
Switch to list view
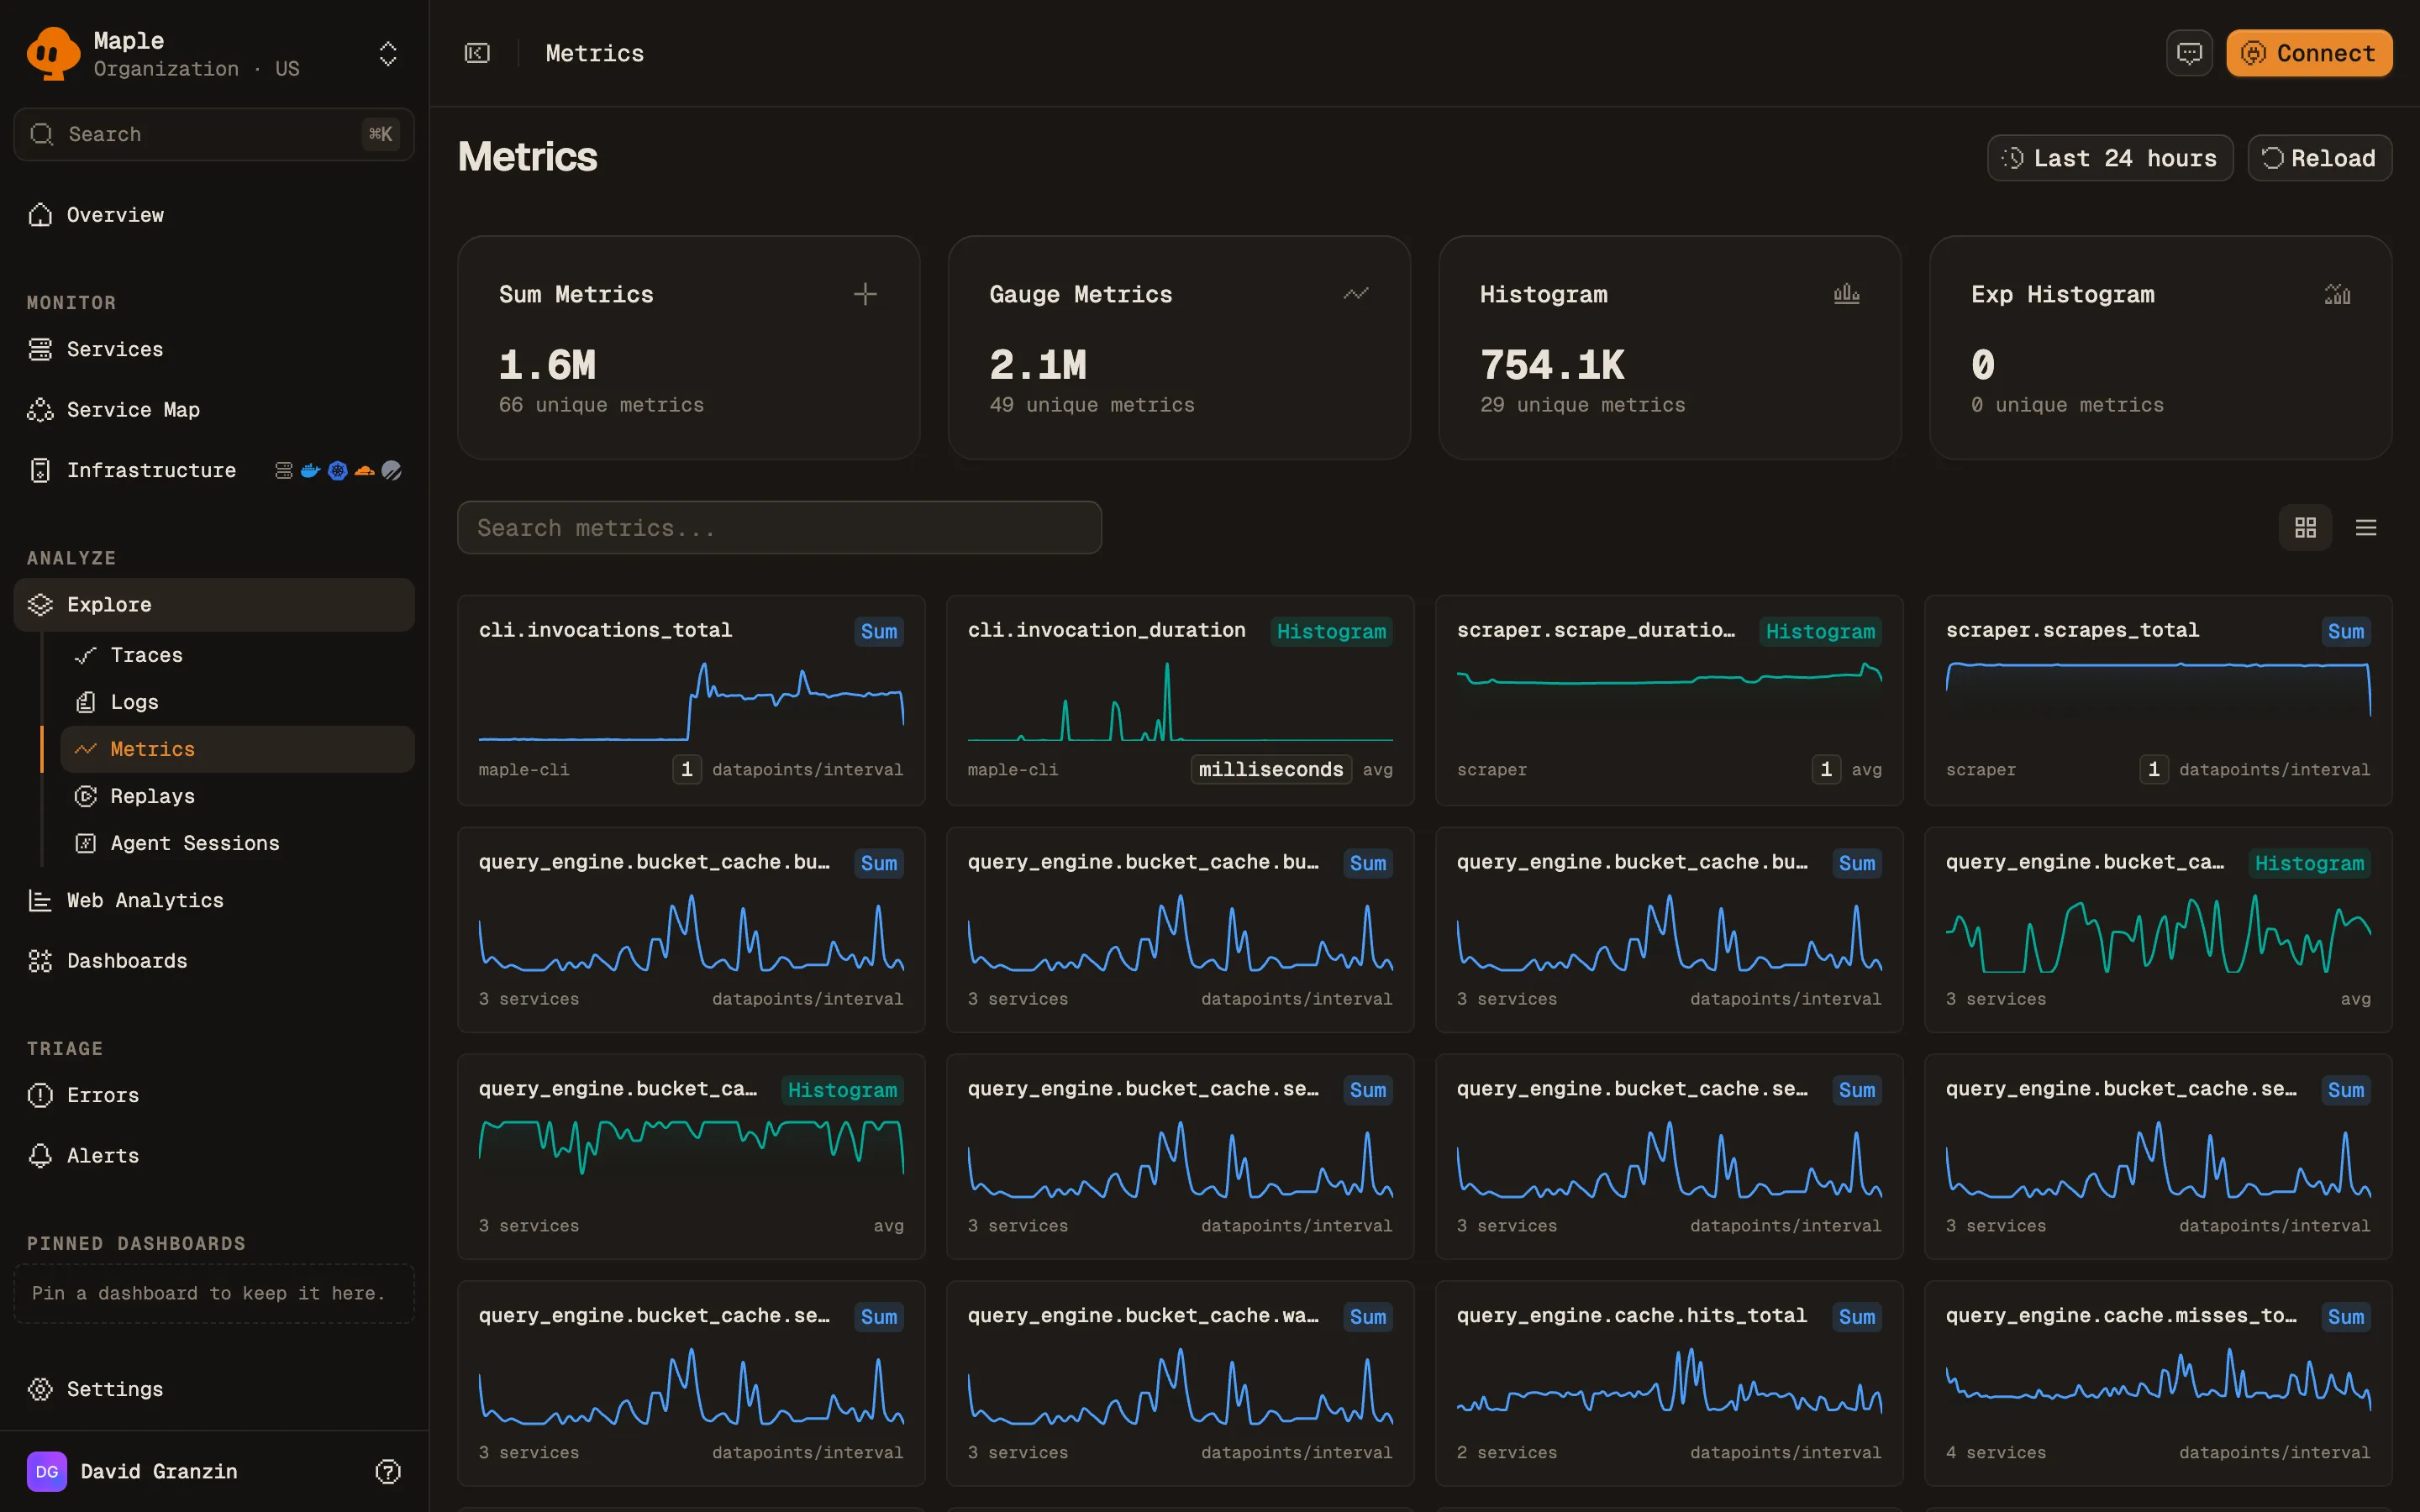(2366, 528)
